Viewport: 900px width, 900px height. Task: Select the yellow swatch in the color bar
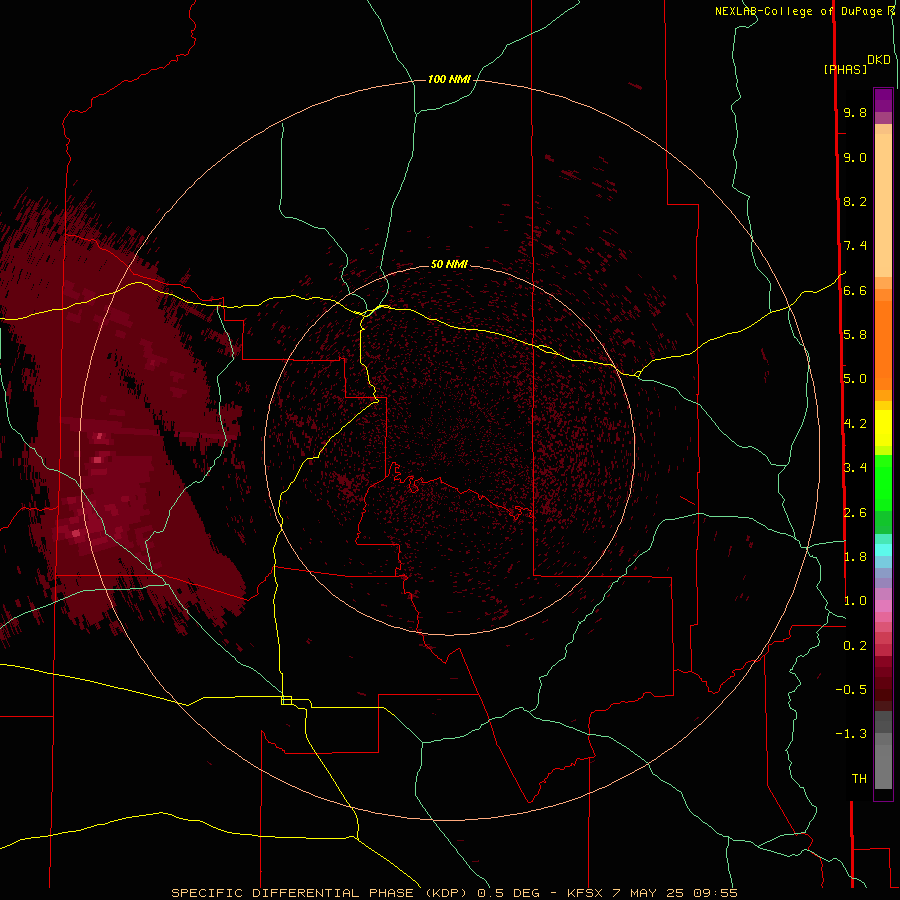pos(883,428)
